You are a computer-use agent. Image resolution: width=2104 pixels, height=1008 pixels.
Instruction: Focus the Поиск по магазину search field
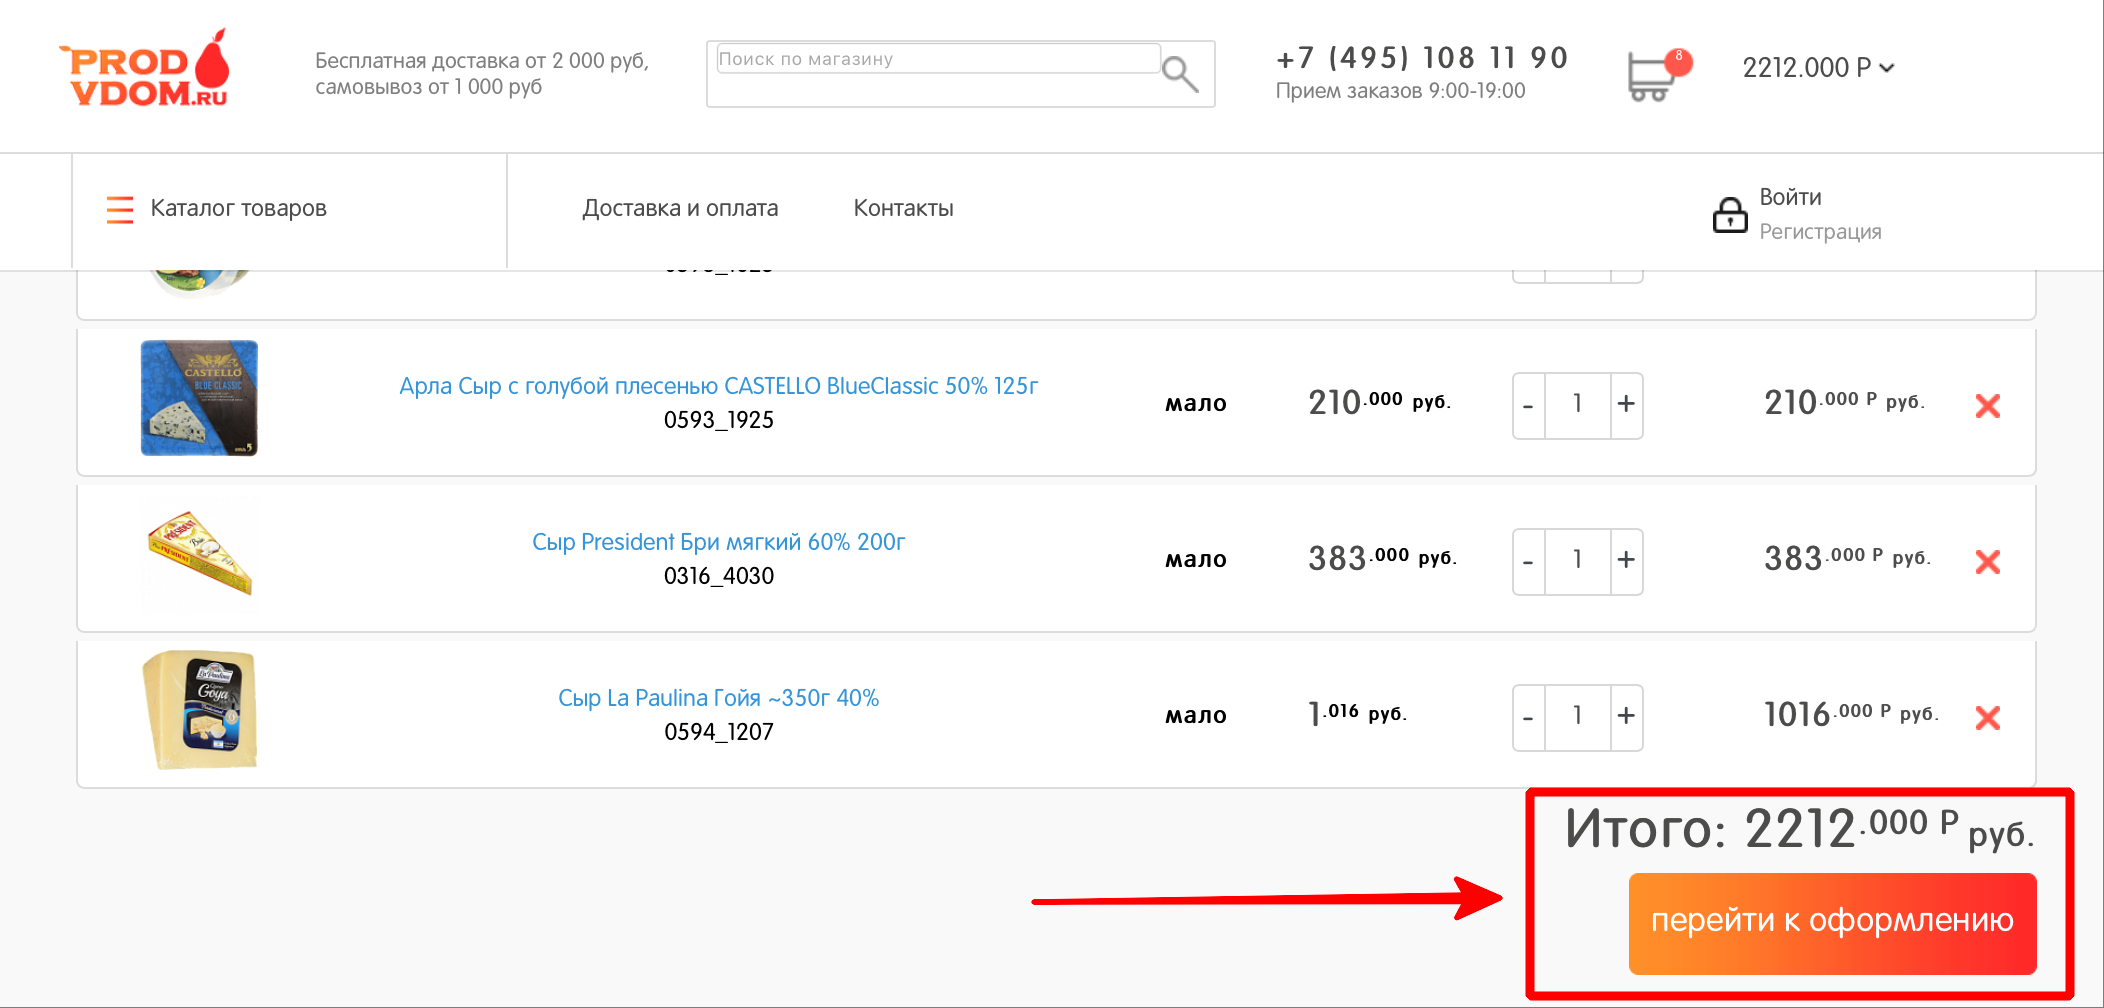pos(936,59)
